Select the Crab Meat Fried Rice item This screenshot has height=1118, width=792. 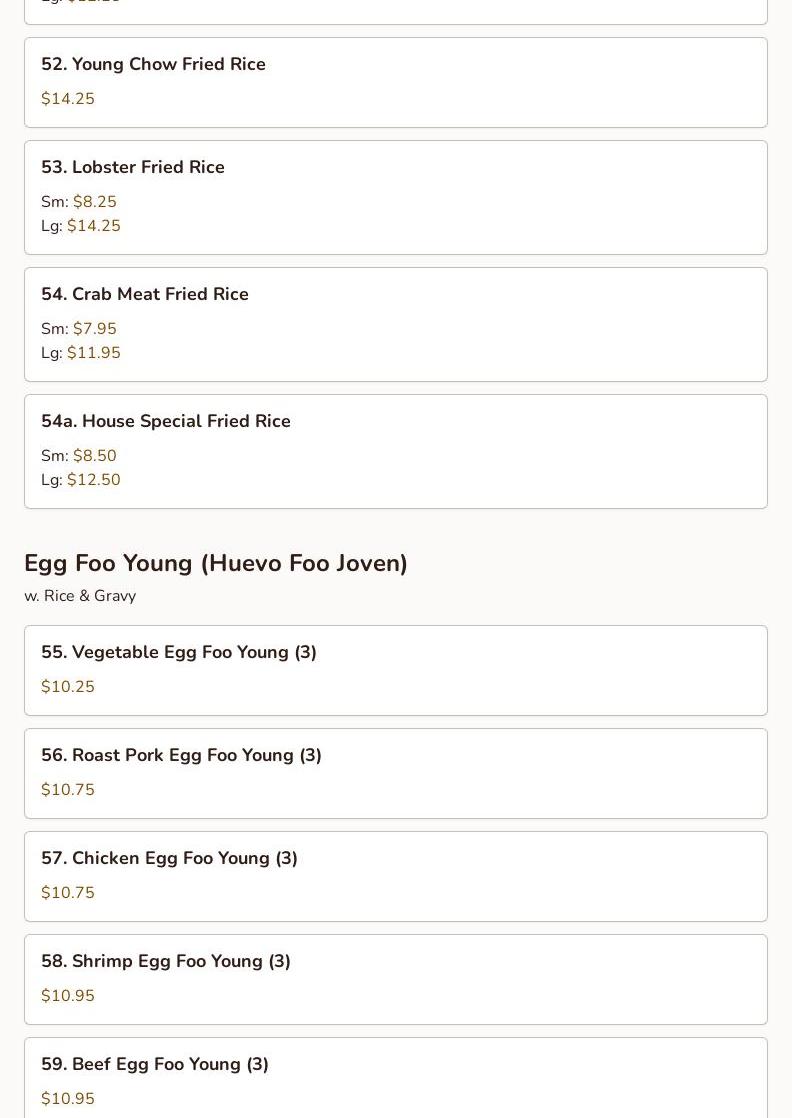145,294
